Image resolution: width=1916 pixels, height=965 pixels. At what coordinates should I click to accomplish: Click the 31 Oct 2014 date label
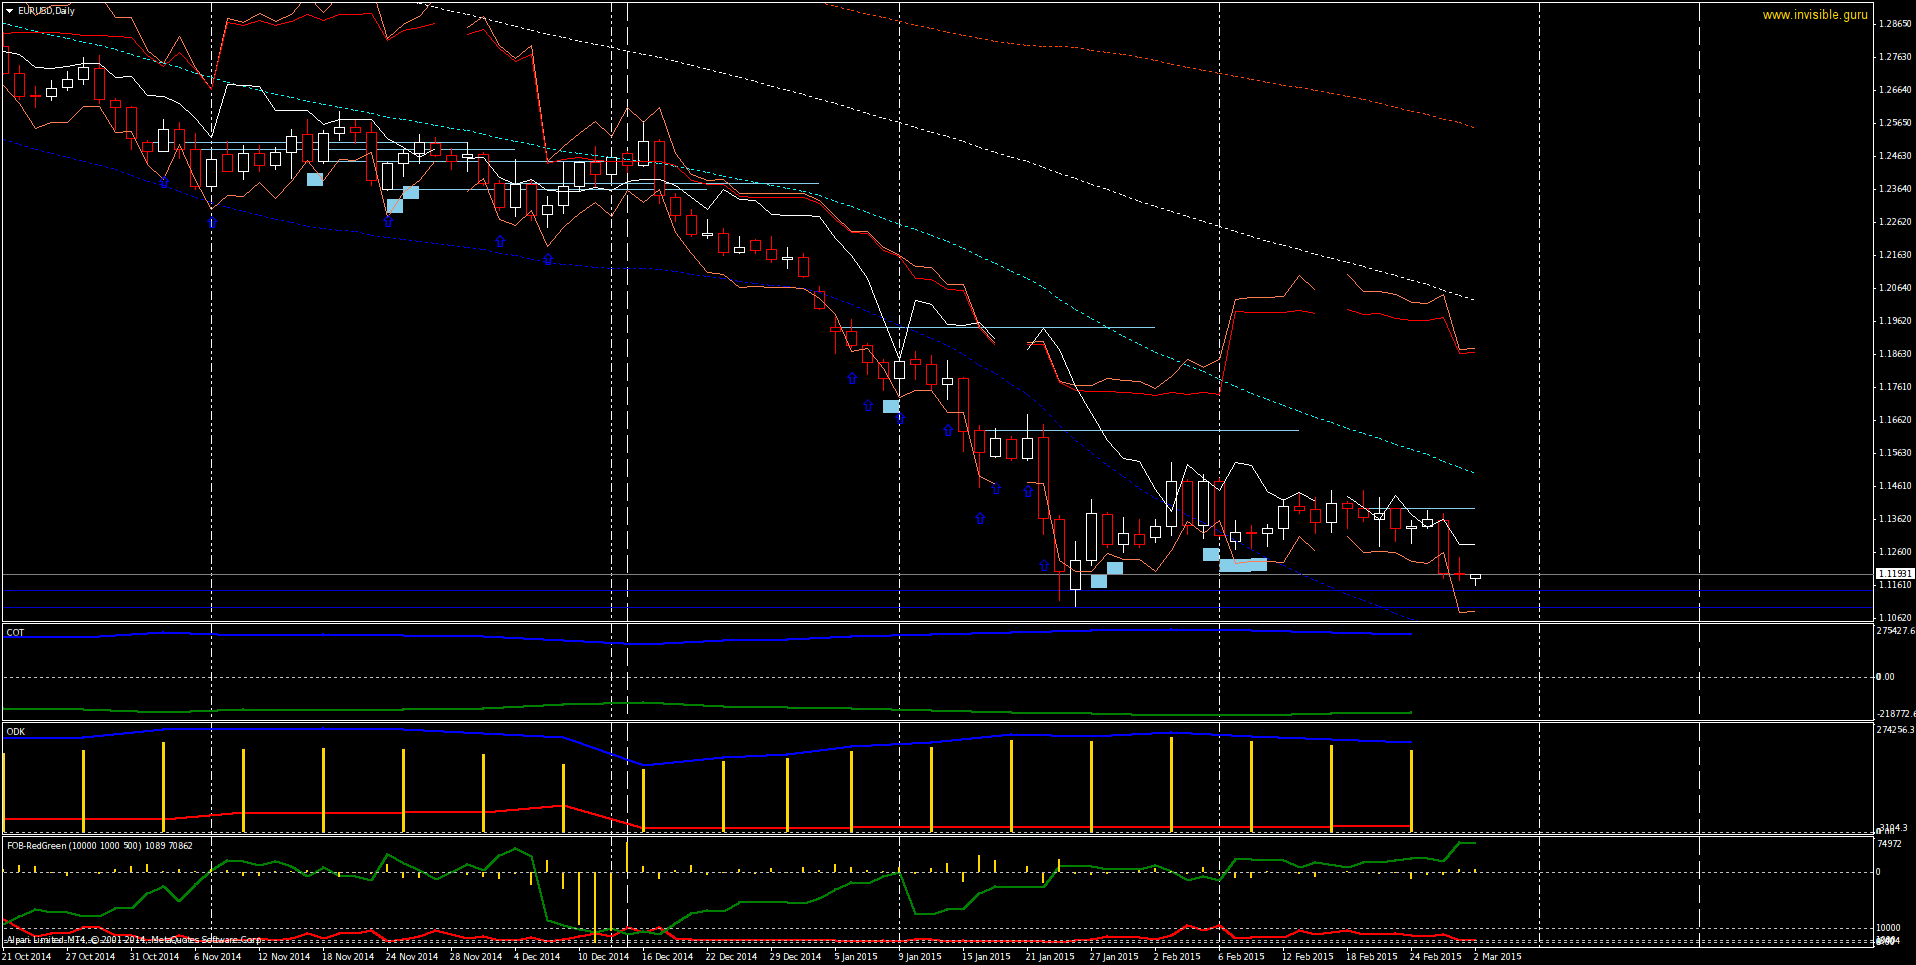(x=155, y=956)
